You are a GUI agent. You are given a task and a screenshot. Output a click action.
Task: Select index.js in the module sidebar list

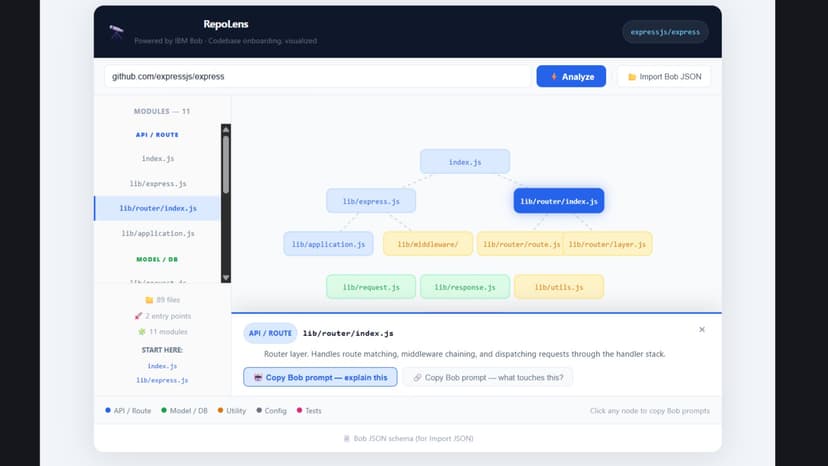[x=158, y=159]
